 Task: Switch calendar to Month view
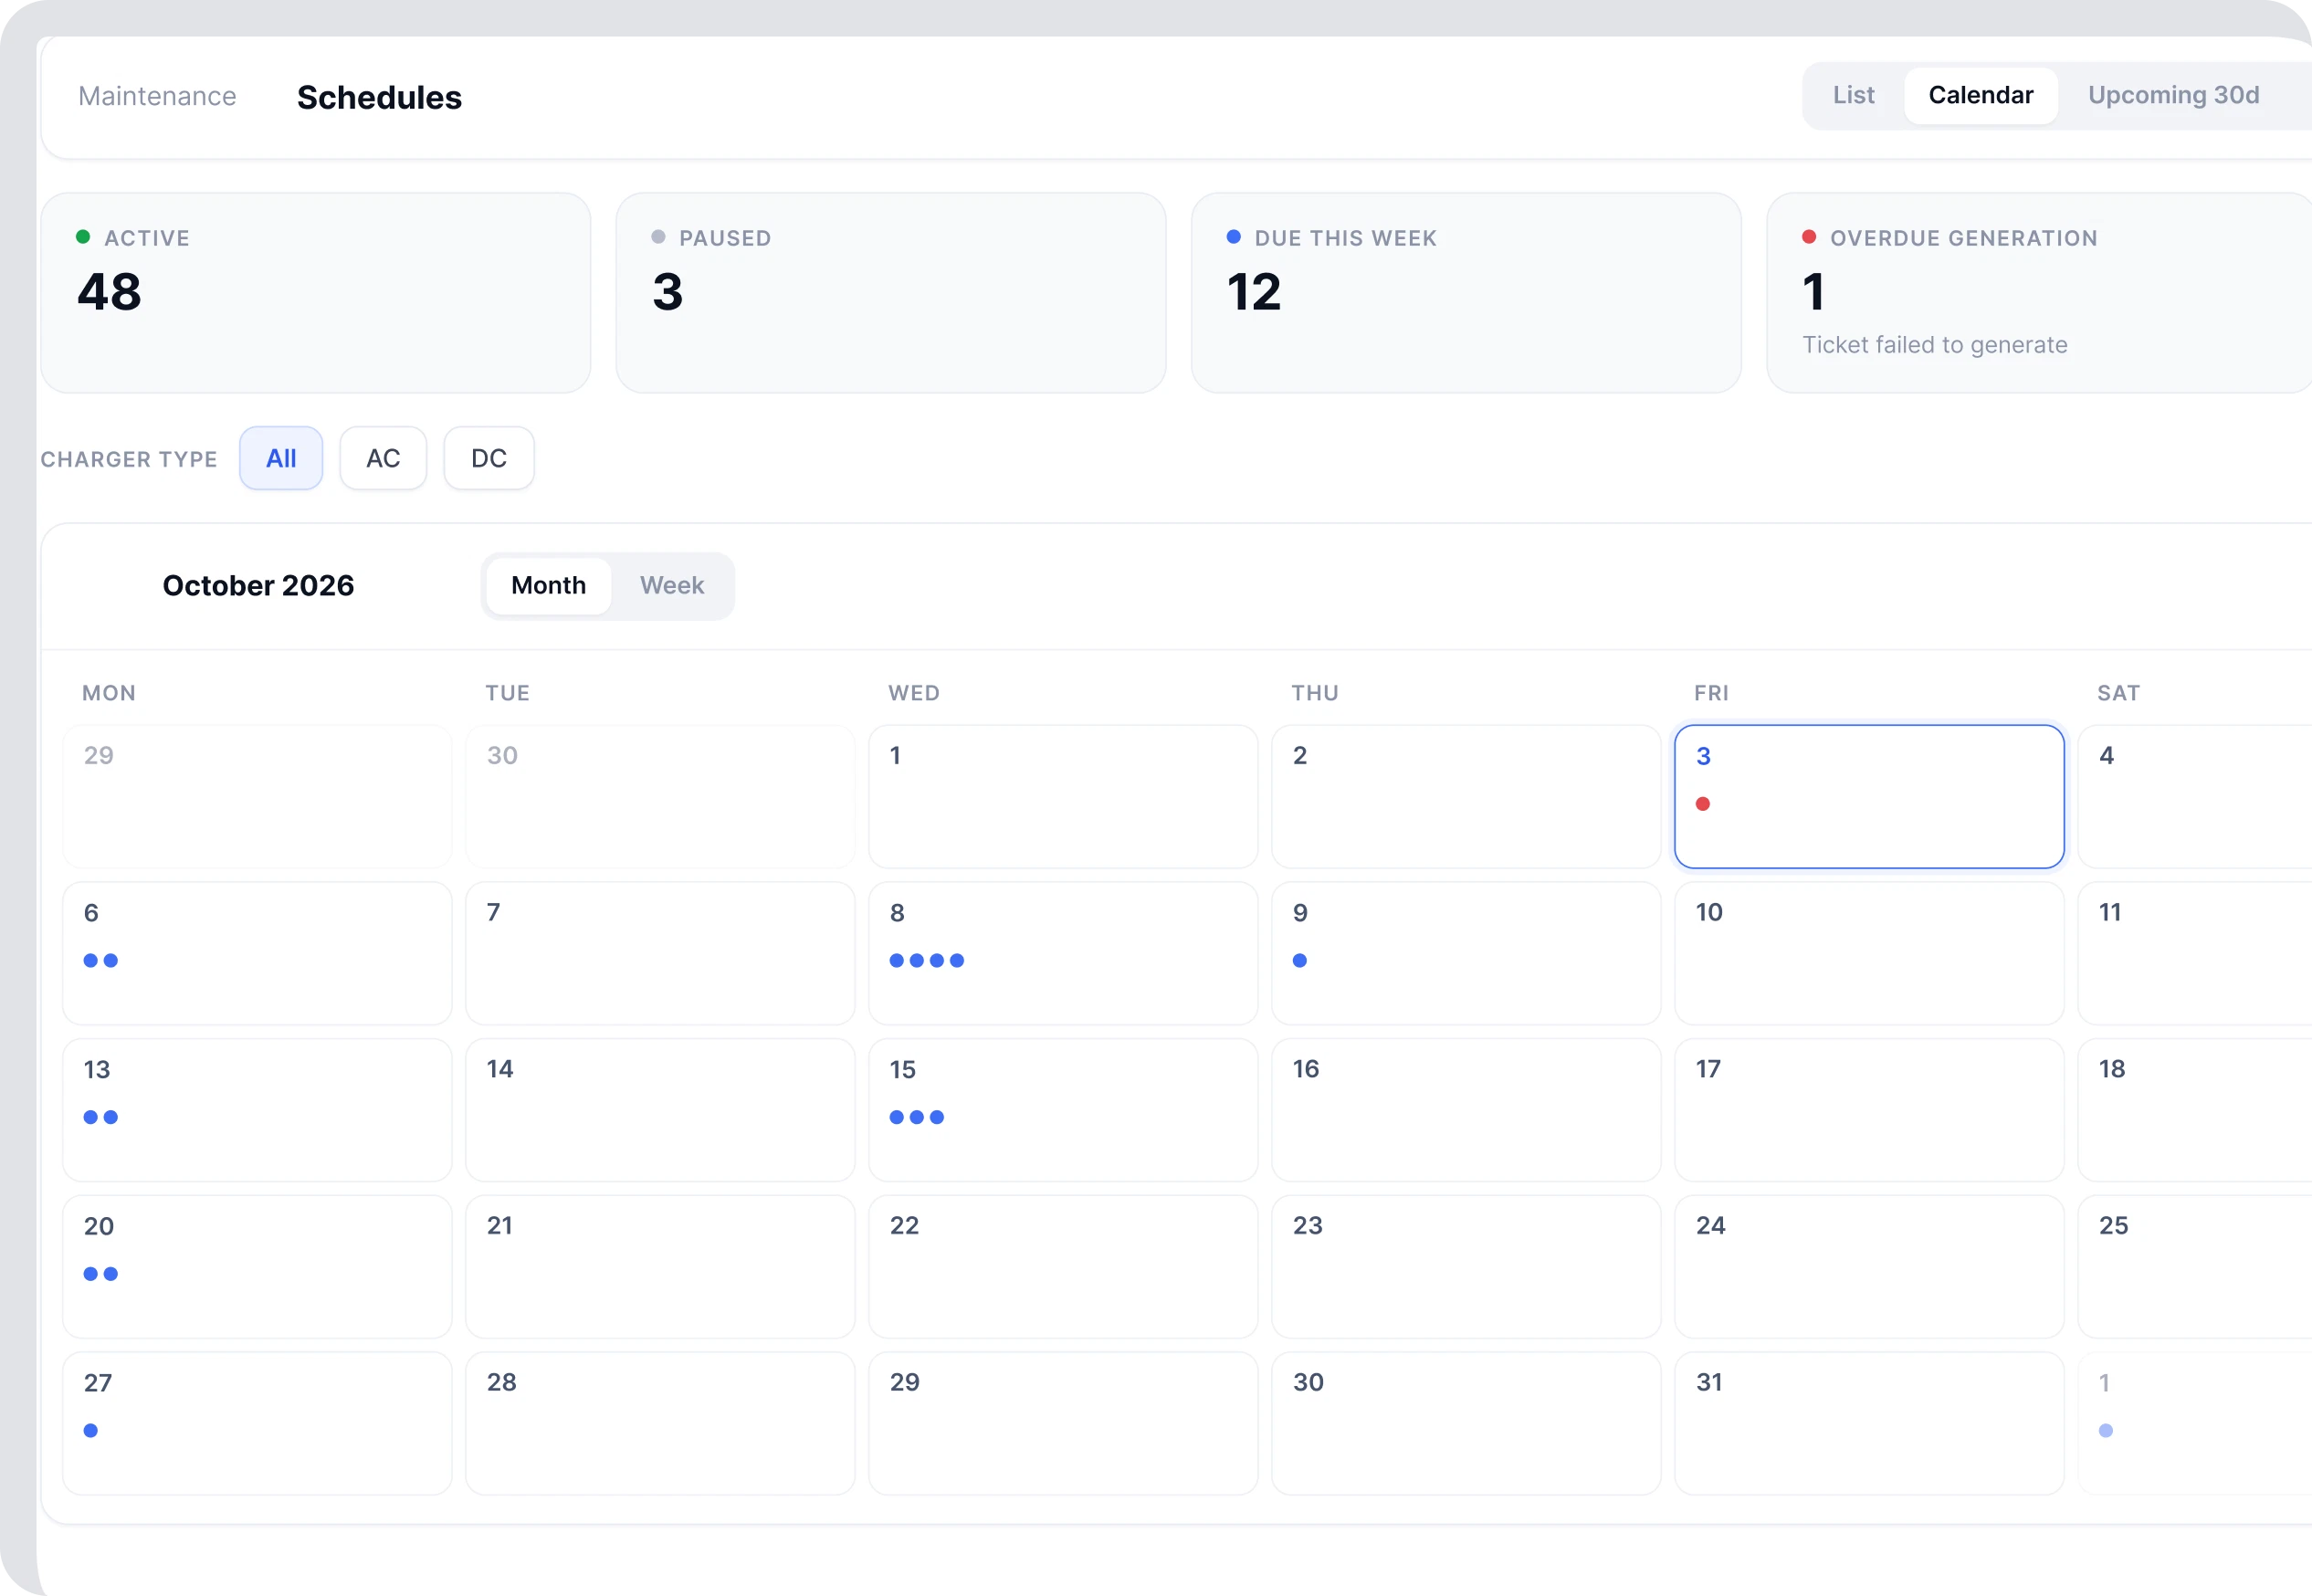(x=548, y=586)
